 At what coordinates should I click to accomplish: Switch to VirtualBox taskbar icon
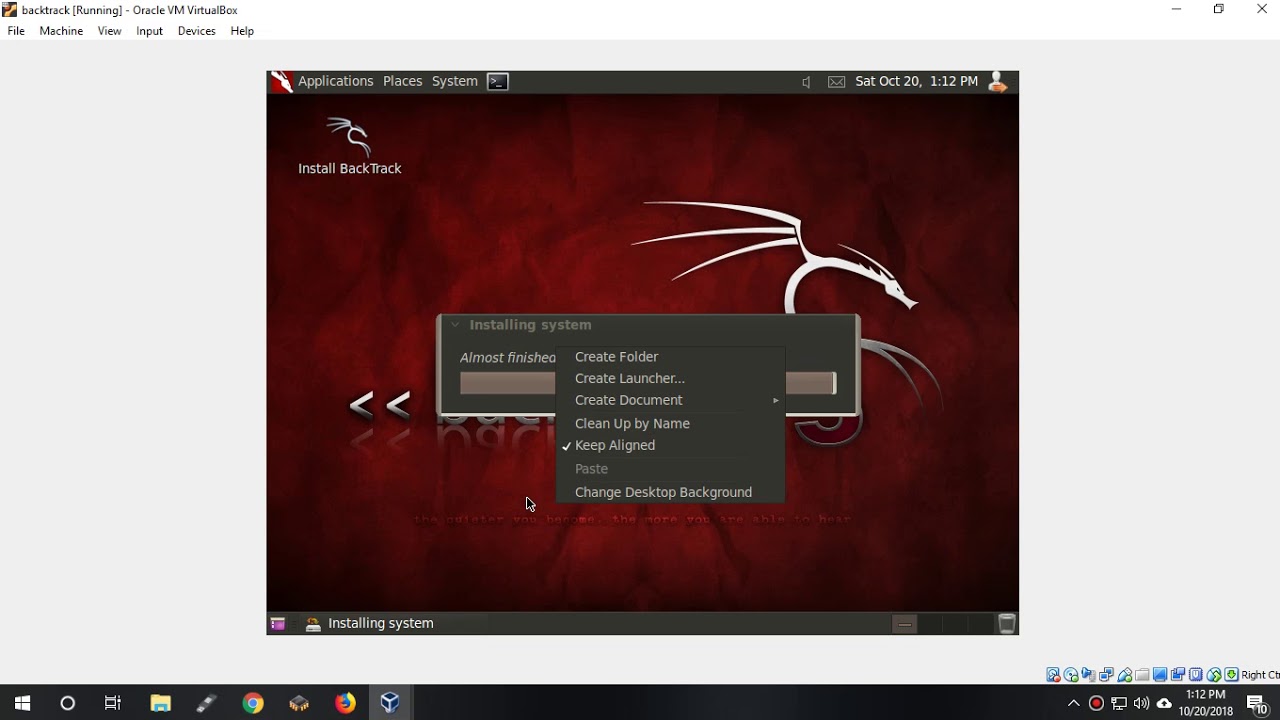(x=390, y=703)
